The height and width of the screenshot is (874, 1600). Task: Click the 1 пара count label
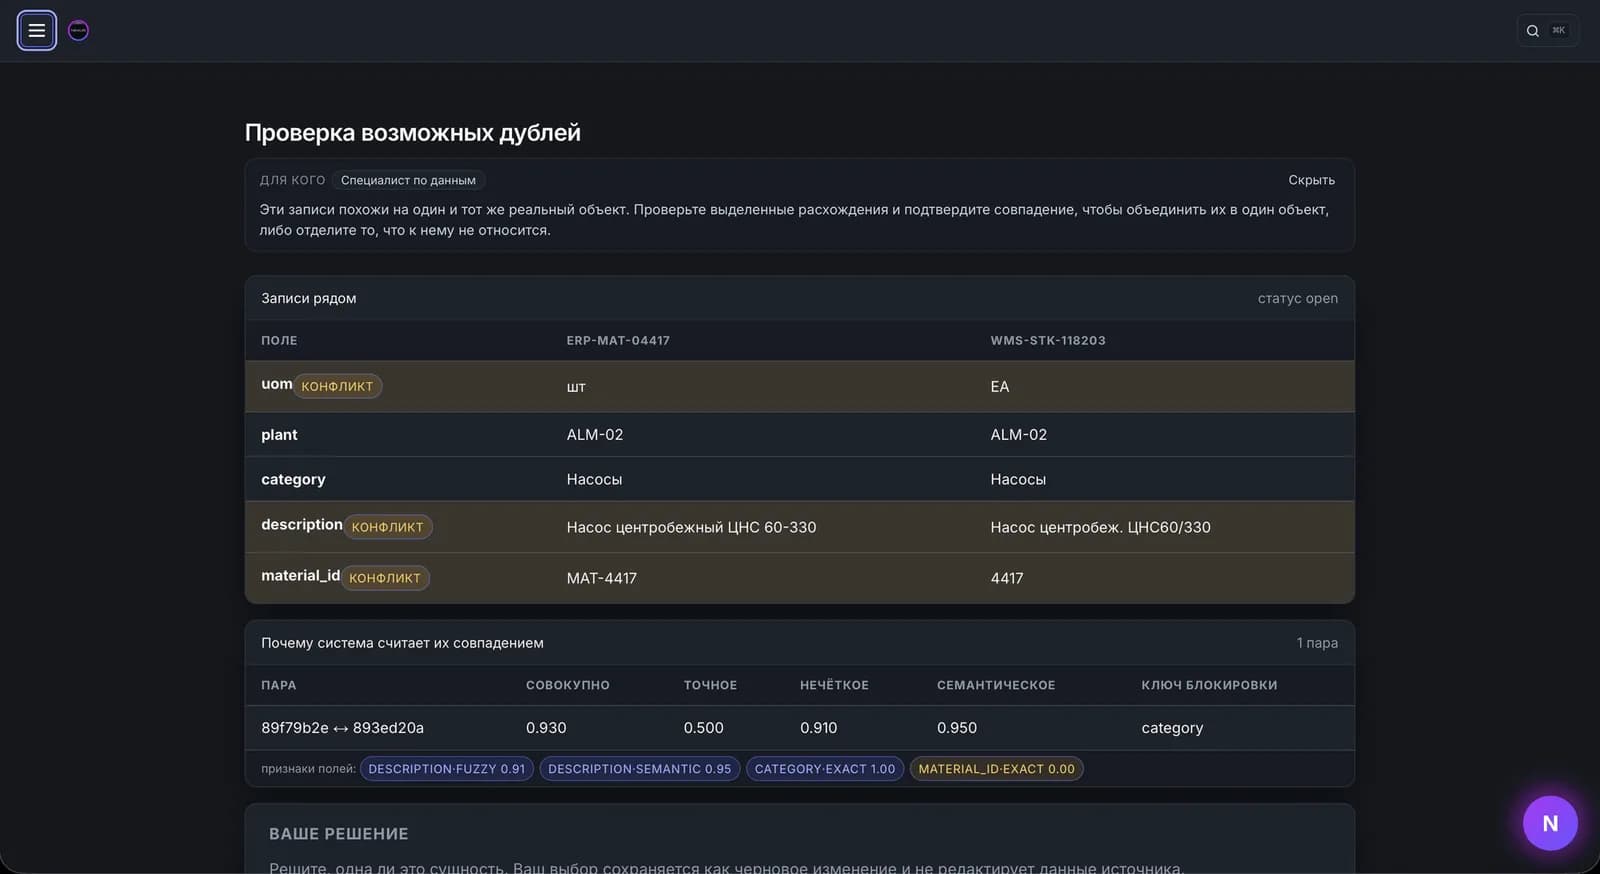click(1317, 643)
